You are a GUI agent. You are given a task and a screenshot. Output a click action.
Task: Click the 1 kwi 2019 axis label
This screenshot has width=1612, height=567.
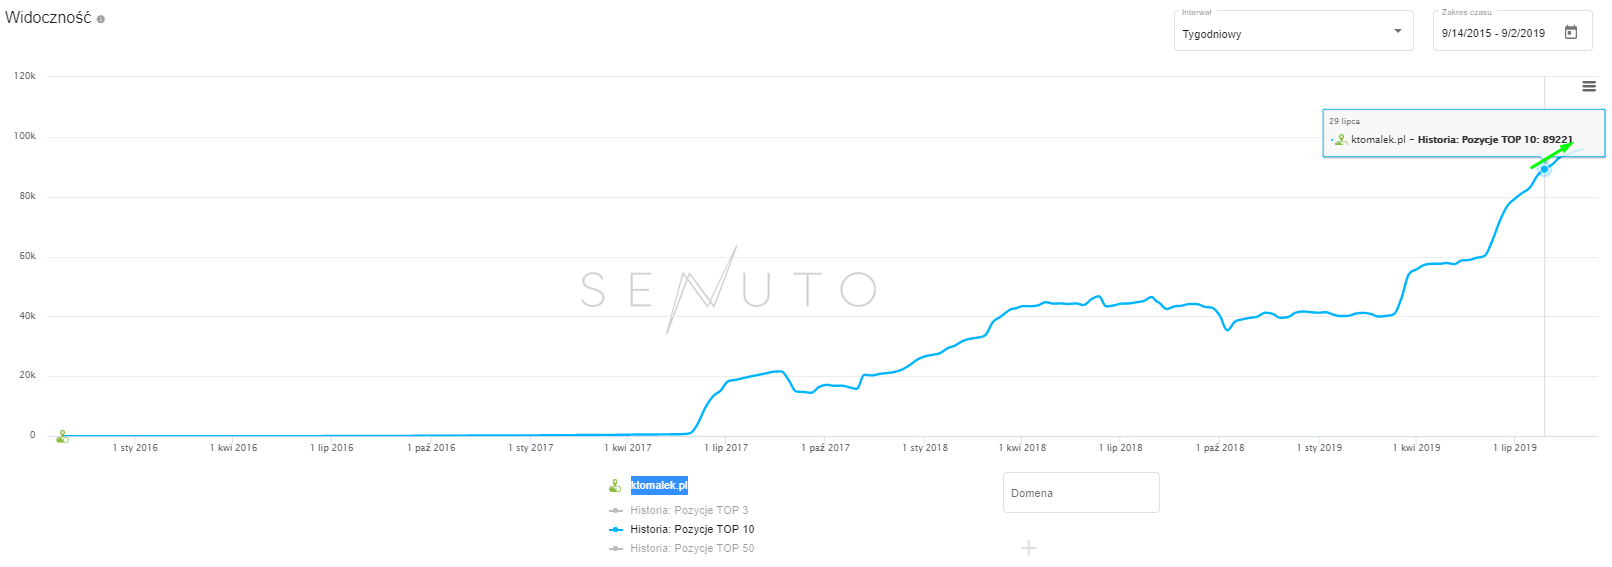pyautogui.click(x=1416, y=448)
